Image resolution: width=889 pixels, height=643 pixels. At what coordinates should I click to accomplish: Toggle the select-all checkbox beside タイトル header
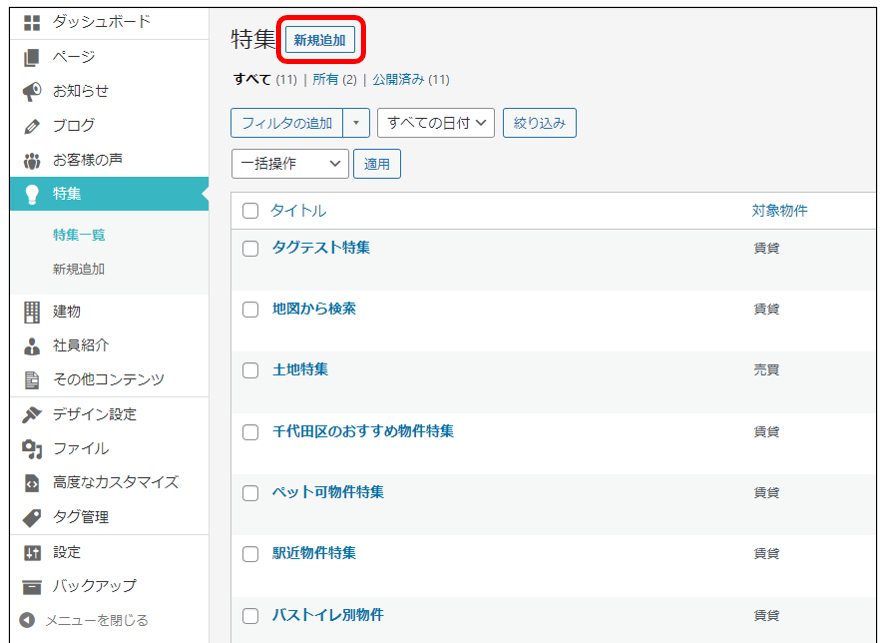tap(251, 211)
